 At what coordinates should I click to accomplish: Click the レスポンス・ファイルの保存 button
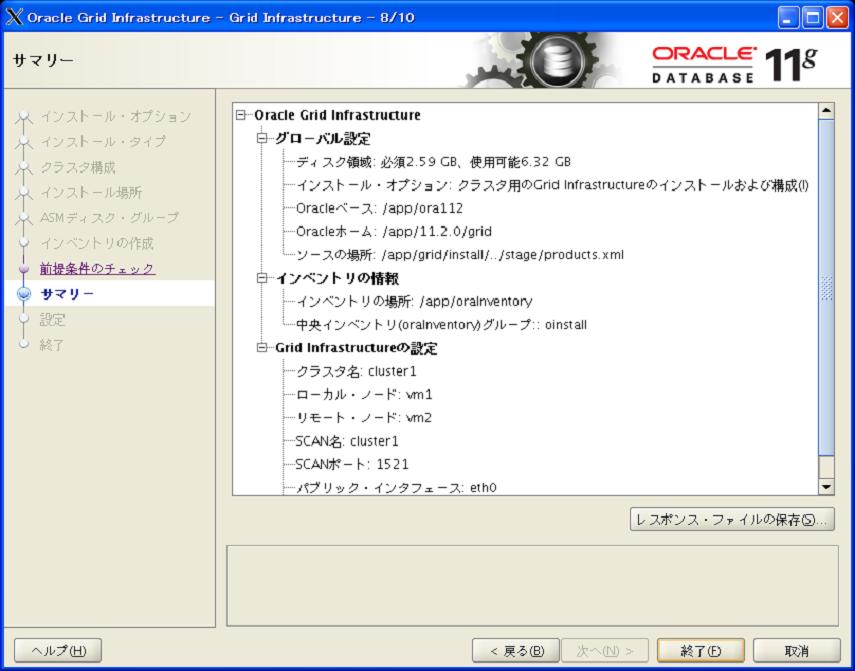pyautogui.click(x=732, y=519)
